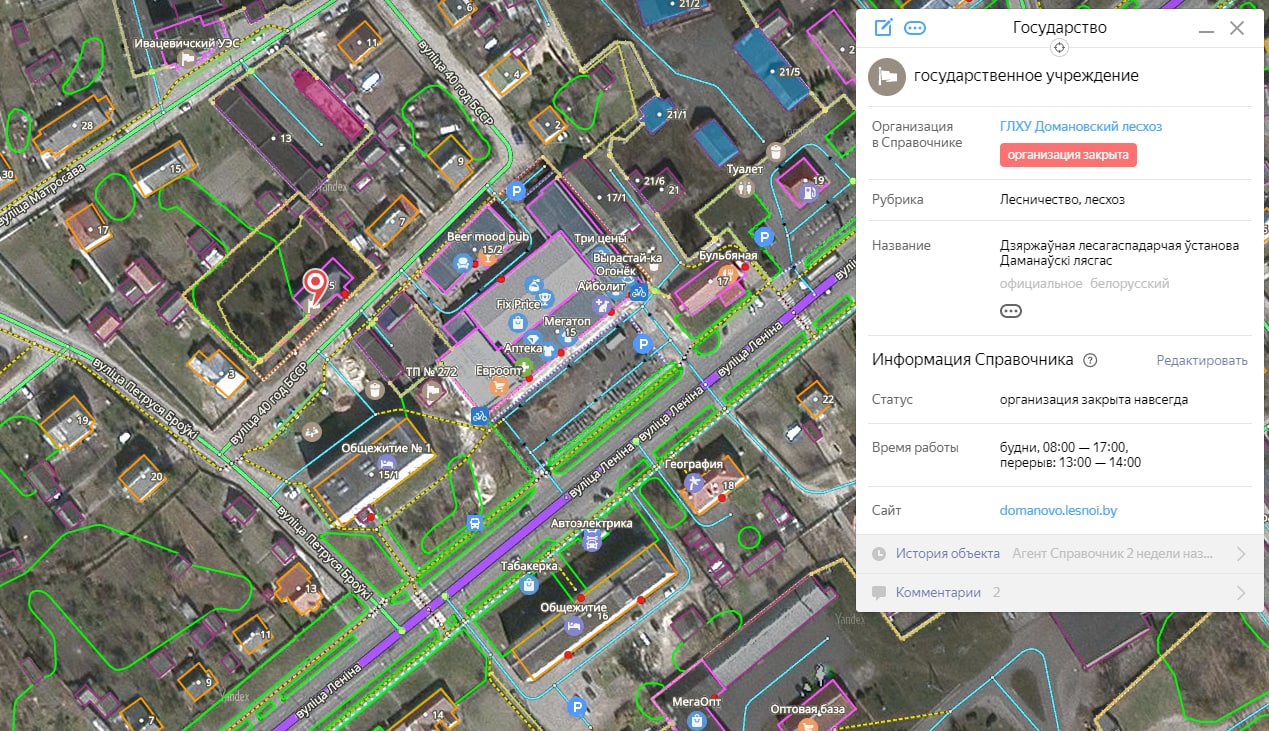The height and width of the screenshot is (731, 1269).
Task: Select Общежитие № 1 bed icon
Action: click(x=385, y=465)
